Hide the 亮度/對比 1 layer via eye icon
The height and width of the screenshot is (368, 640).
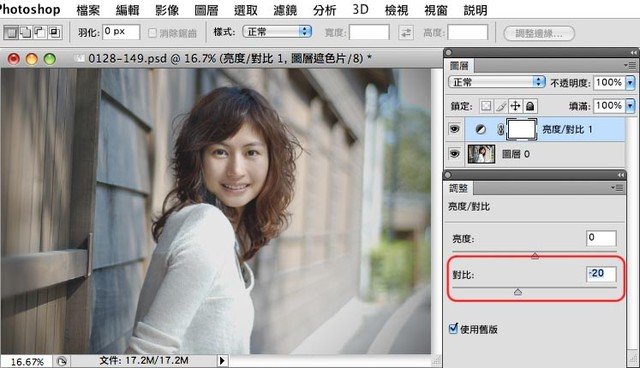454,129
